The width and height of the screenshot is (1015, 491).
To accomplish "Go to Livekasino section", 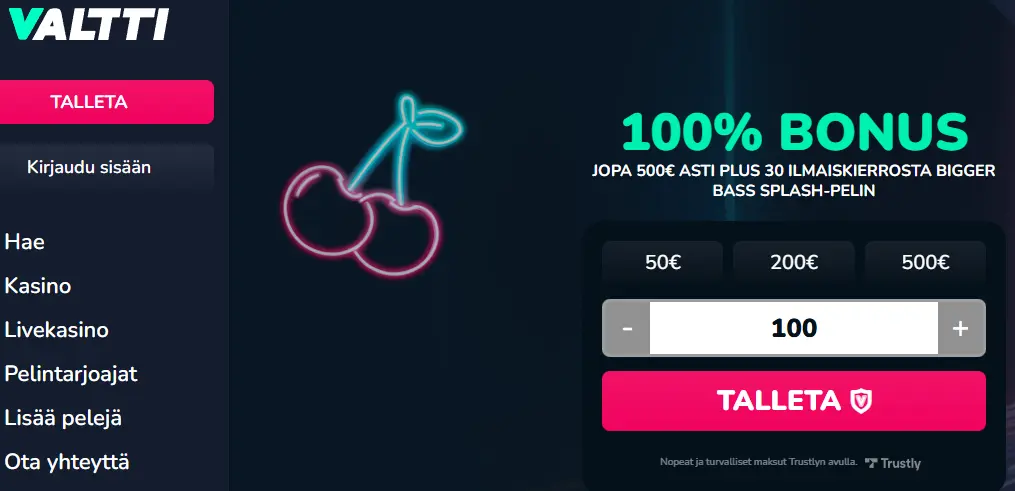I will tap(56, 330).
